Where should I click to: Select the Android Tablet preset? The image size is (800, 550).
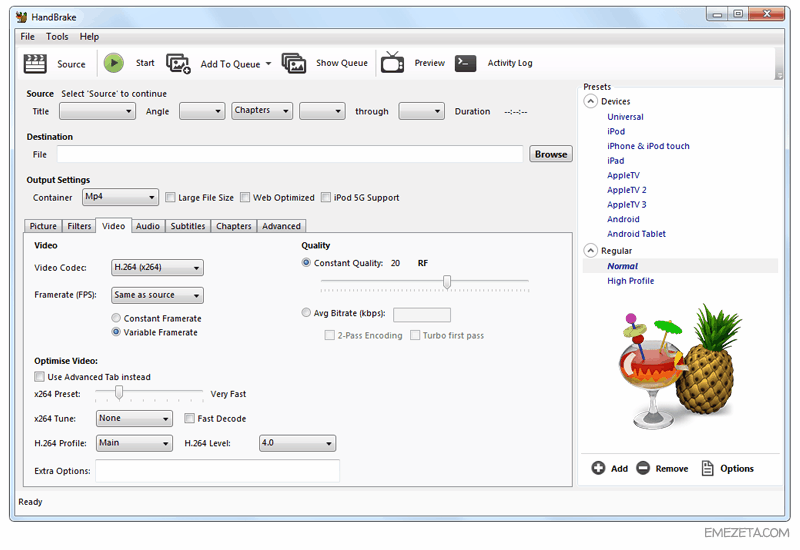[636, 234]
